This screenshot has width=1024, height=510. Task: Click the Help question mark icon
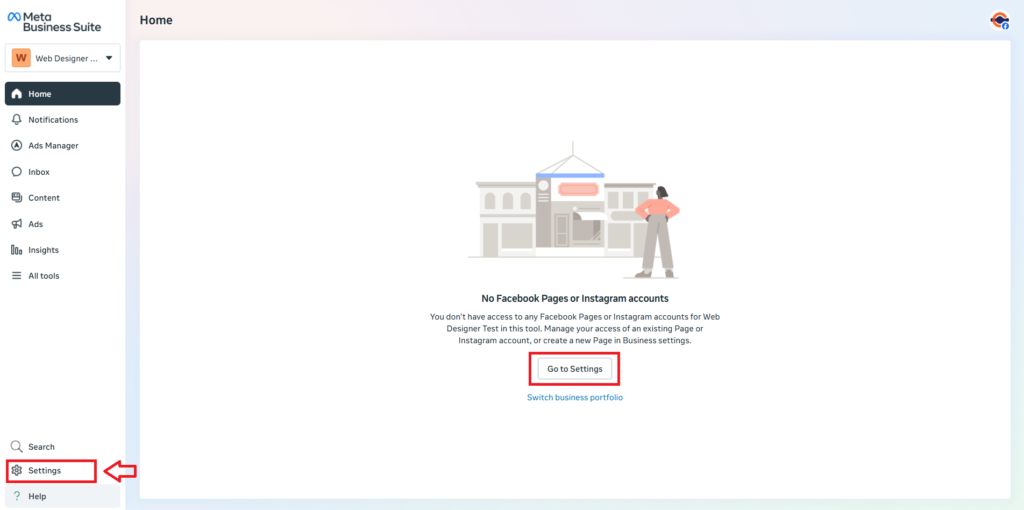pyautogui.click(x=18, y=496)
